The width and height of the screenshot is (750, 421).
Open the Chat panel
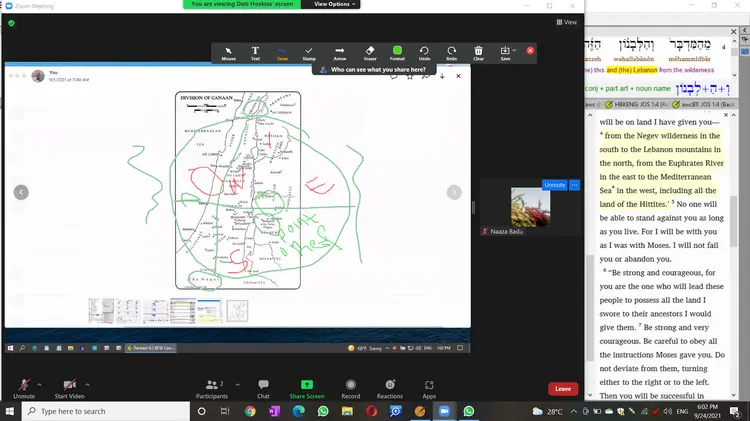[x=263, y=388]
